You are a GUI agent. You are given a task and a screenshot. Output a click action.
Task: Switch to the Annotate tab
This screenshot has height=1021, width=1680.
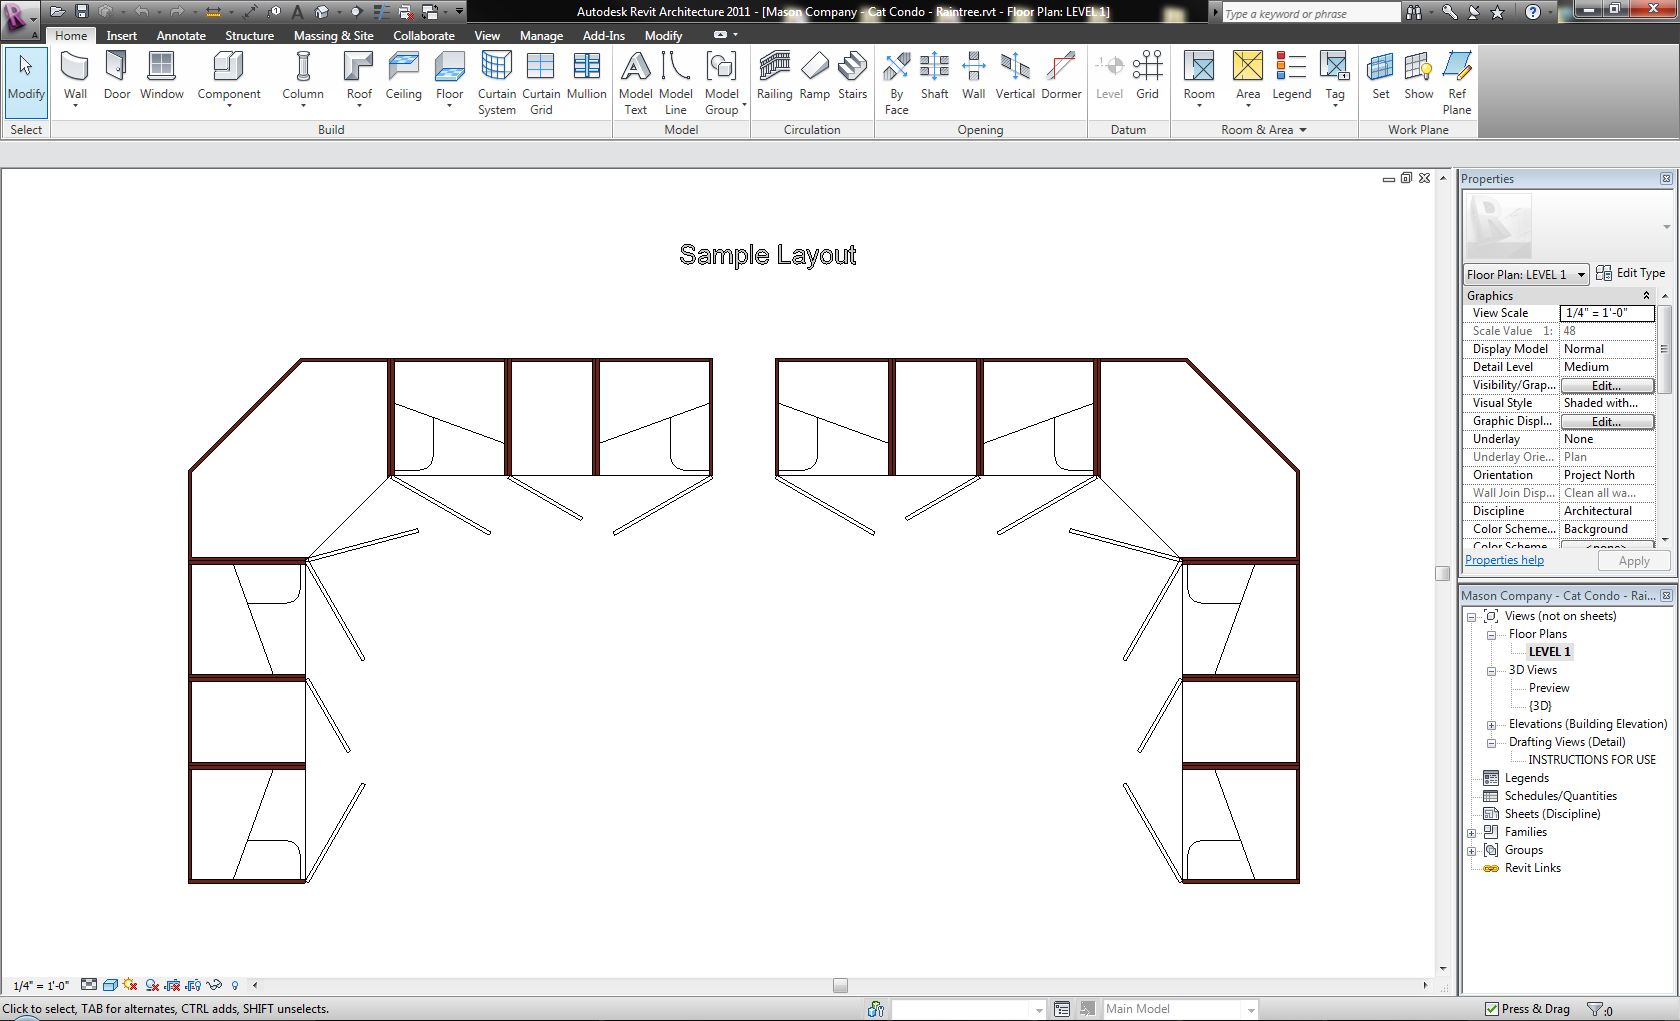(181, 35)
